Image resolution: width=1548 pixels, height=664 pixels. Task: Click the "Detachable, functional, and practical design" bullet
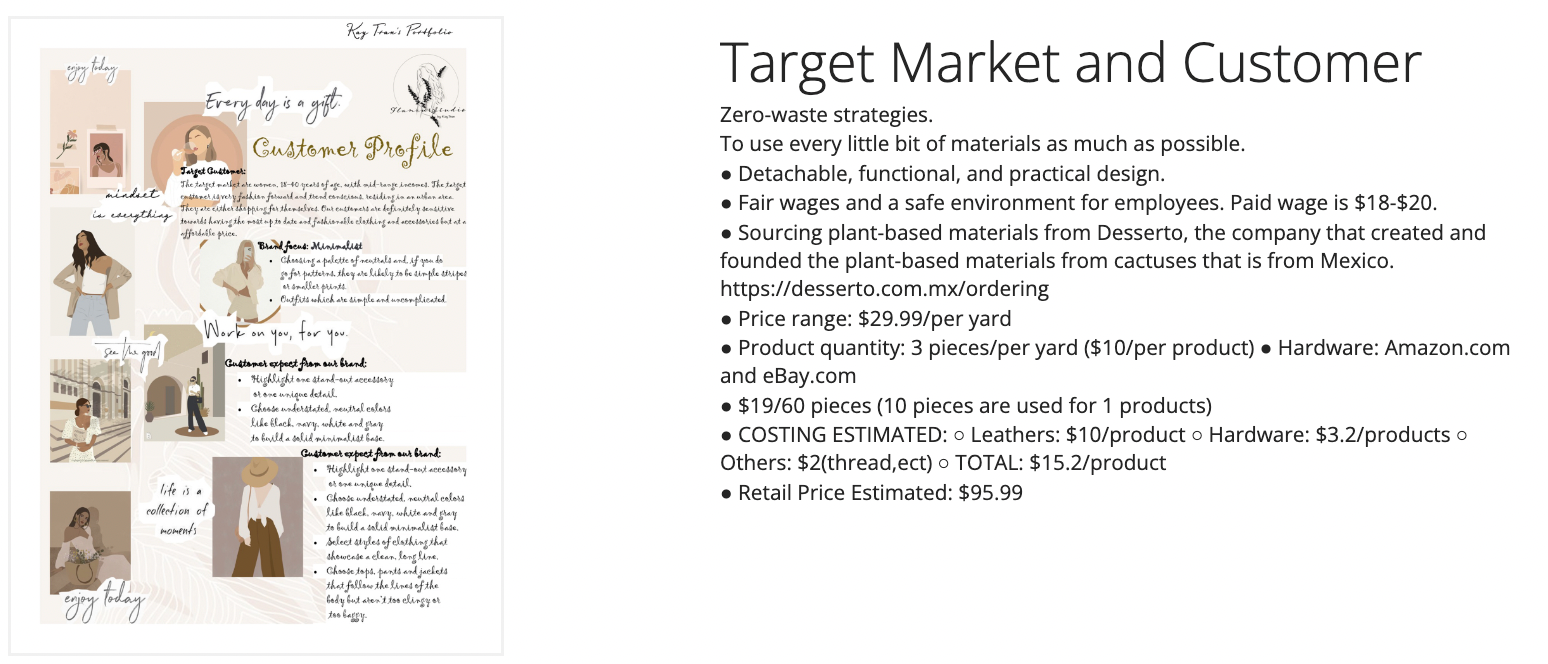click(x=942, y=174)
